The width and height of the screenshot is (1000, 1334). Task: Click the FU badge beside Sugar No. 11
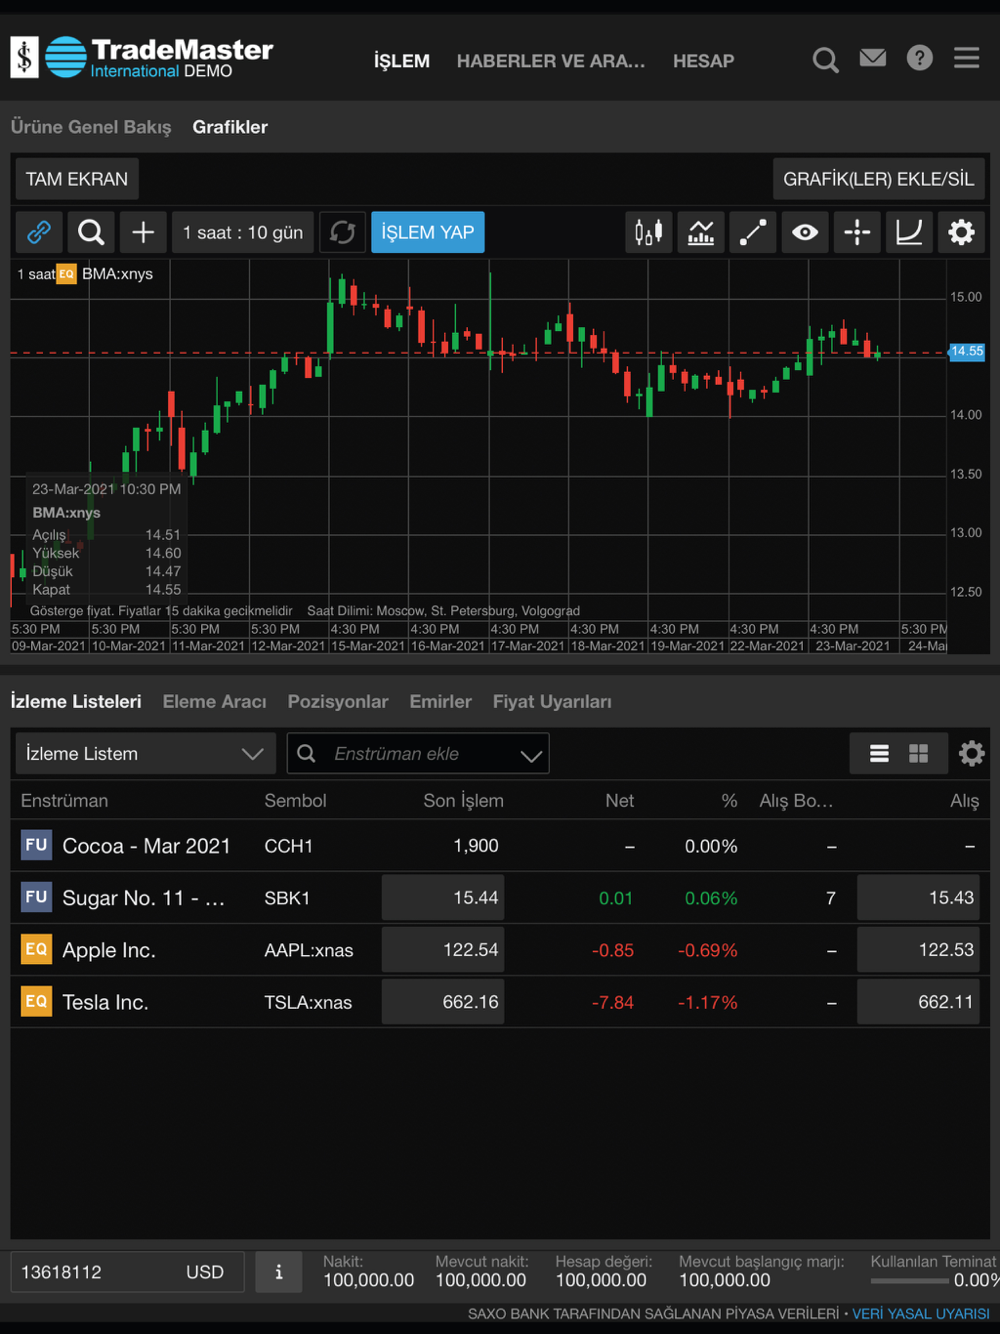pyautogui.click(x=36, y=897)
